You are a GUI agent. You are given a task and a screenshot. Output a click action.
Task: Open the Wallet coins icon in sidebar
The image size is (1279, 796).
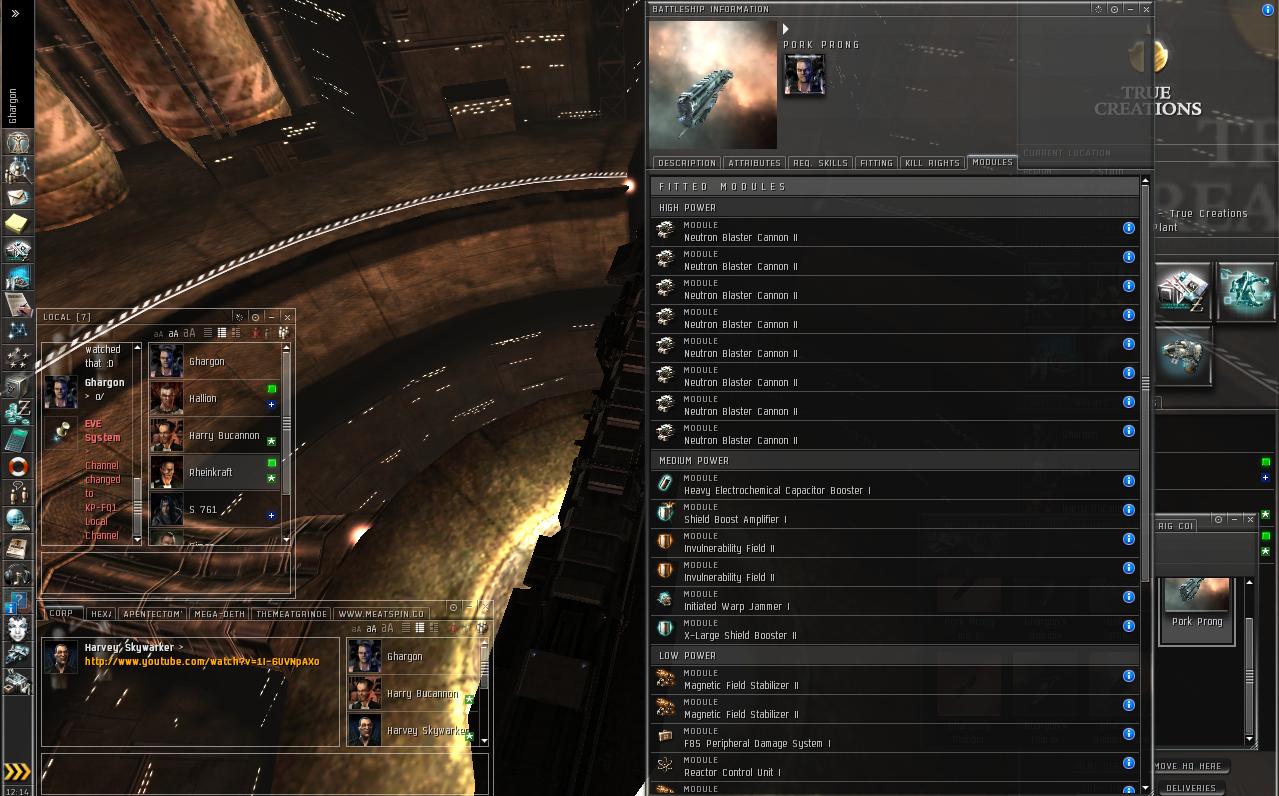(x=17, y=412)
